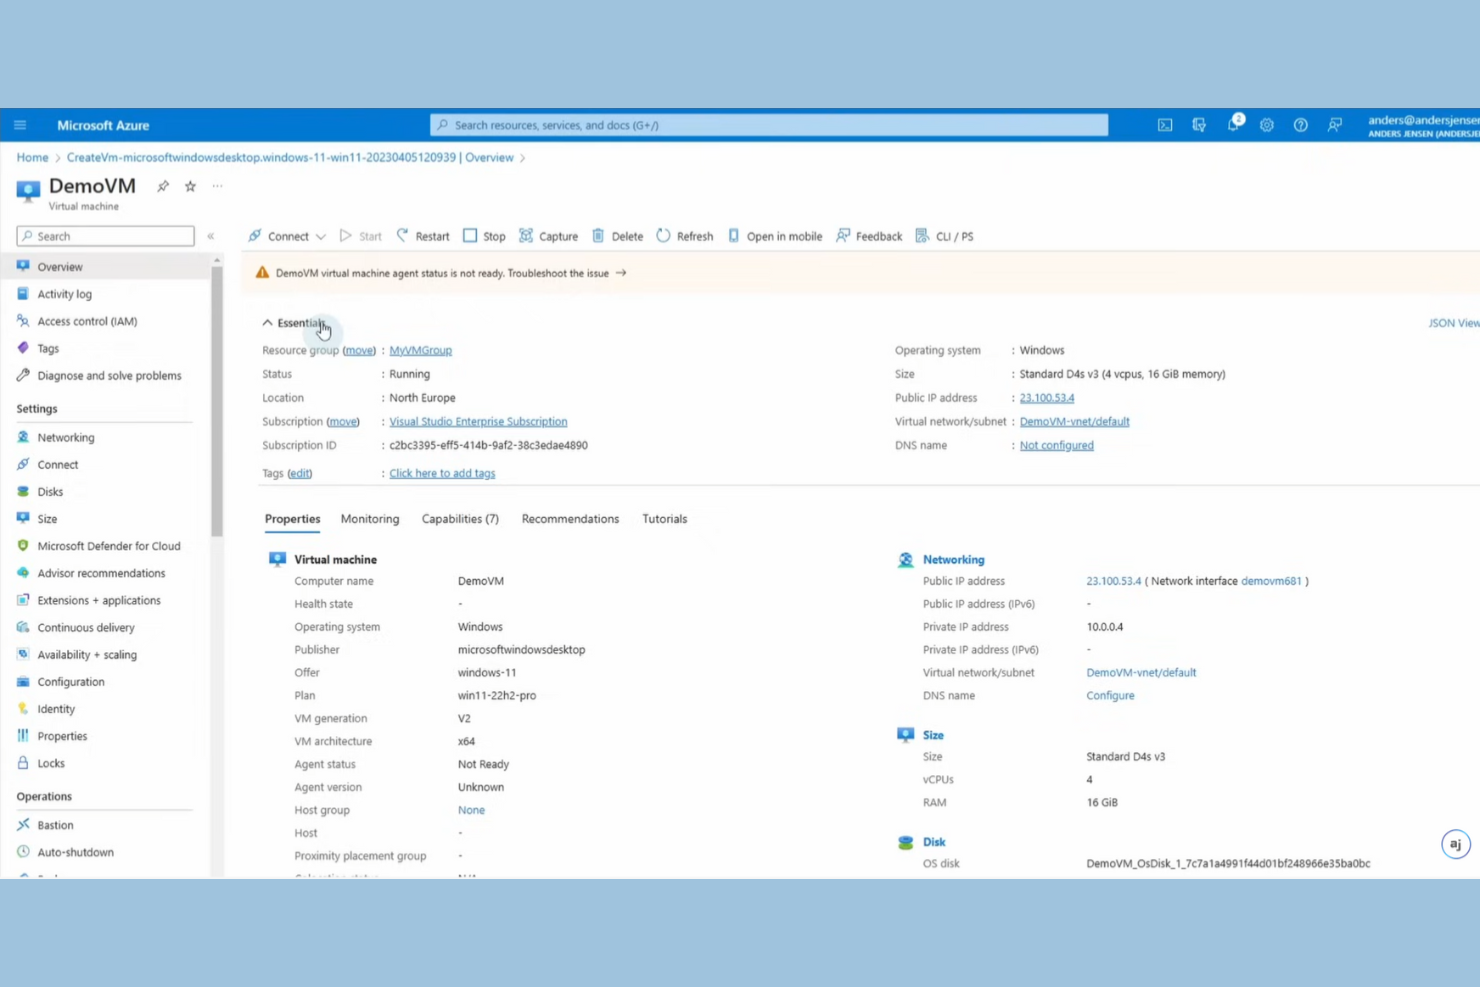Viewport: 1480px width, 987px height.
Task: Select the Properties tab
Action: tap(292, 519)
